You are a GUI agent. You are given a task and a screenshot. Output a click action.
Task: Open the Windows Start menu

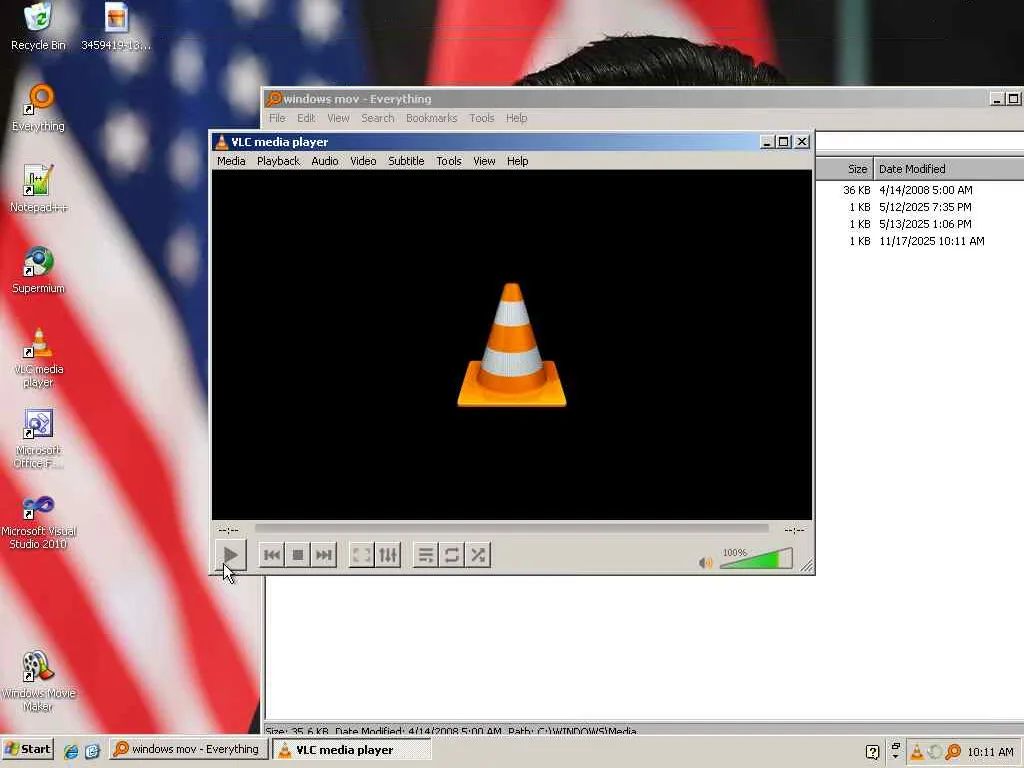click(27, 750)
